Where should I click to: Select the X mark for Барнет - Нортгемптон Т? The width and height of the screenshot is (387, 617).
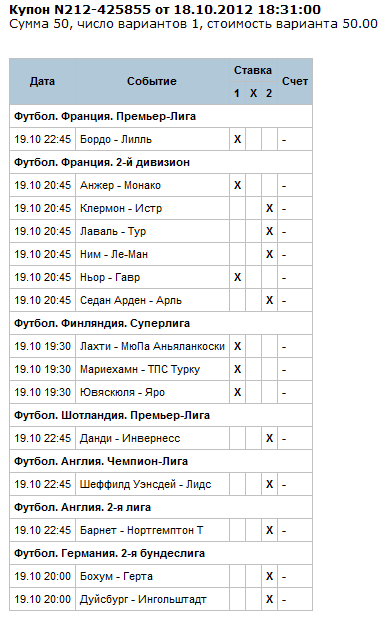[269, 530]
